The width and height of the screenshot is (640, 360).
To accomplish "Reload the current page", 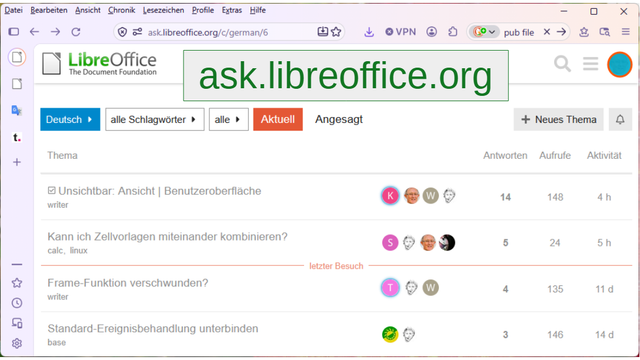I will tap(76, 32).
